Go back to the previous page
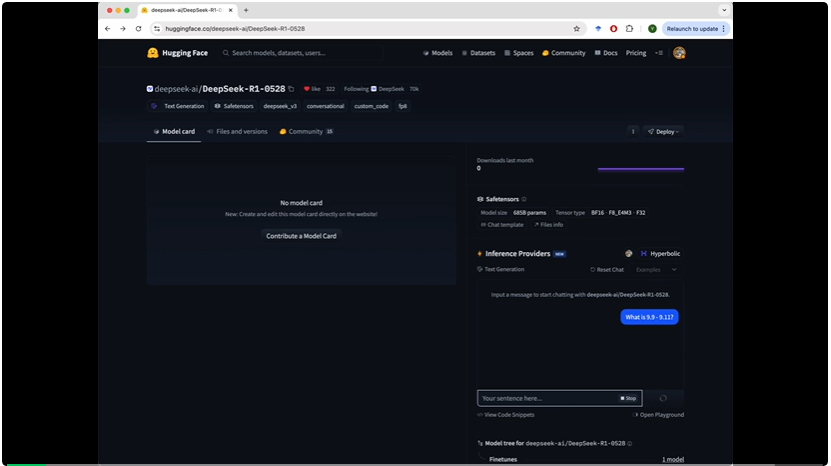The image size is (831, 466). click(108, 29)
